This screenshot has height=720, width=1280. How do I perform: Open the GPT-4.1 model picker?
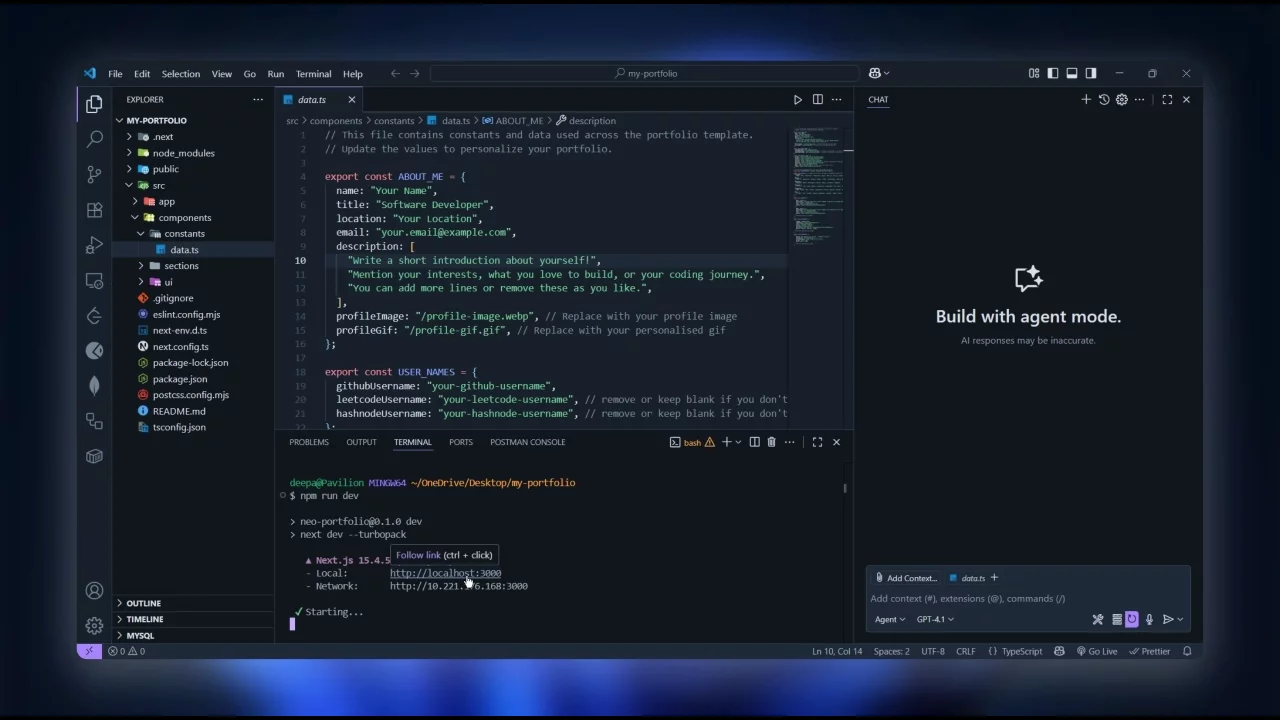(935, 619)
